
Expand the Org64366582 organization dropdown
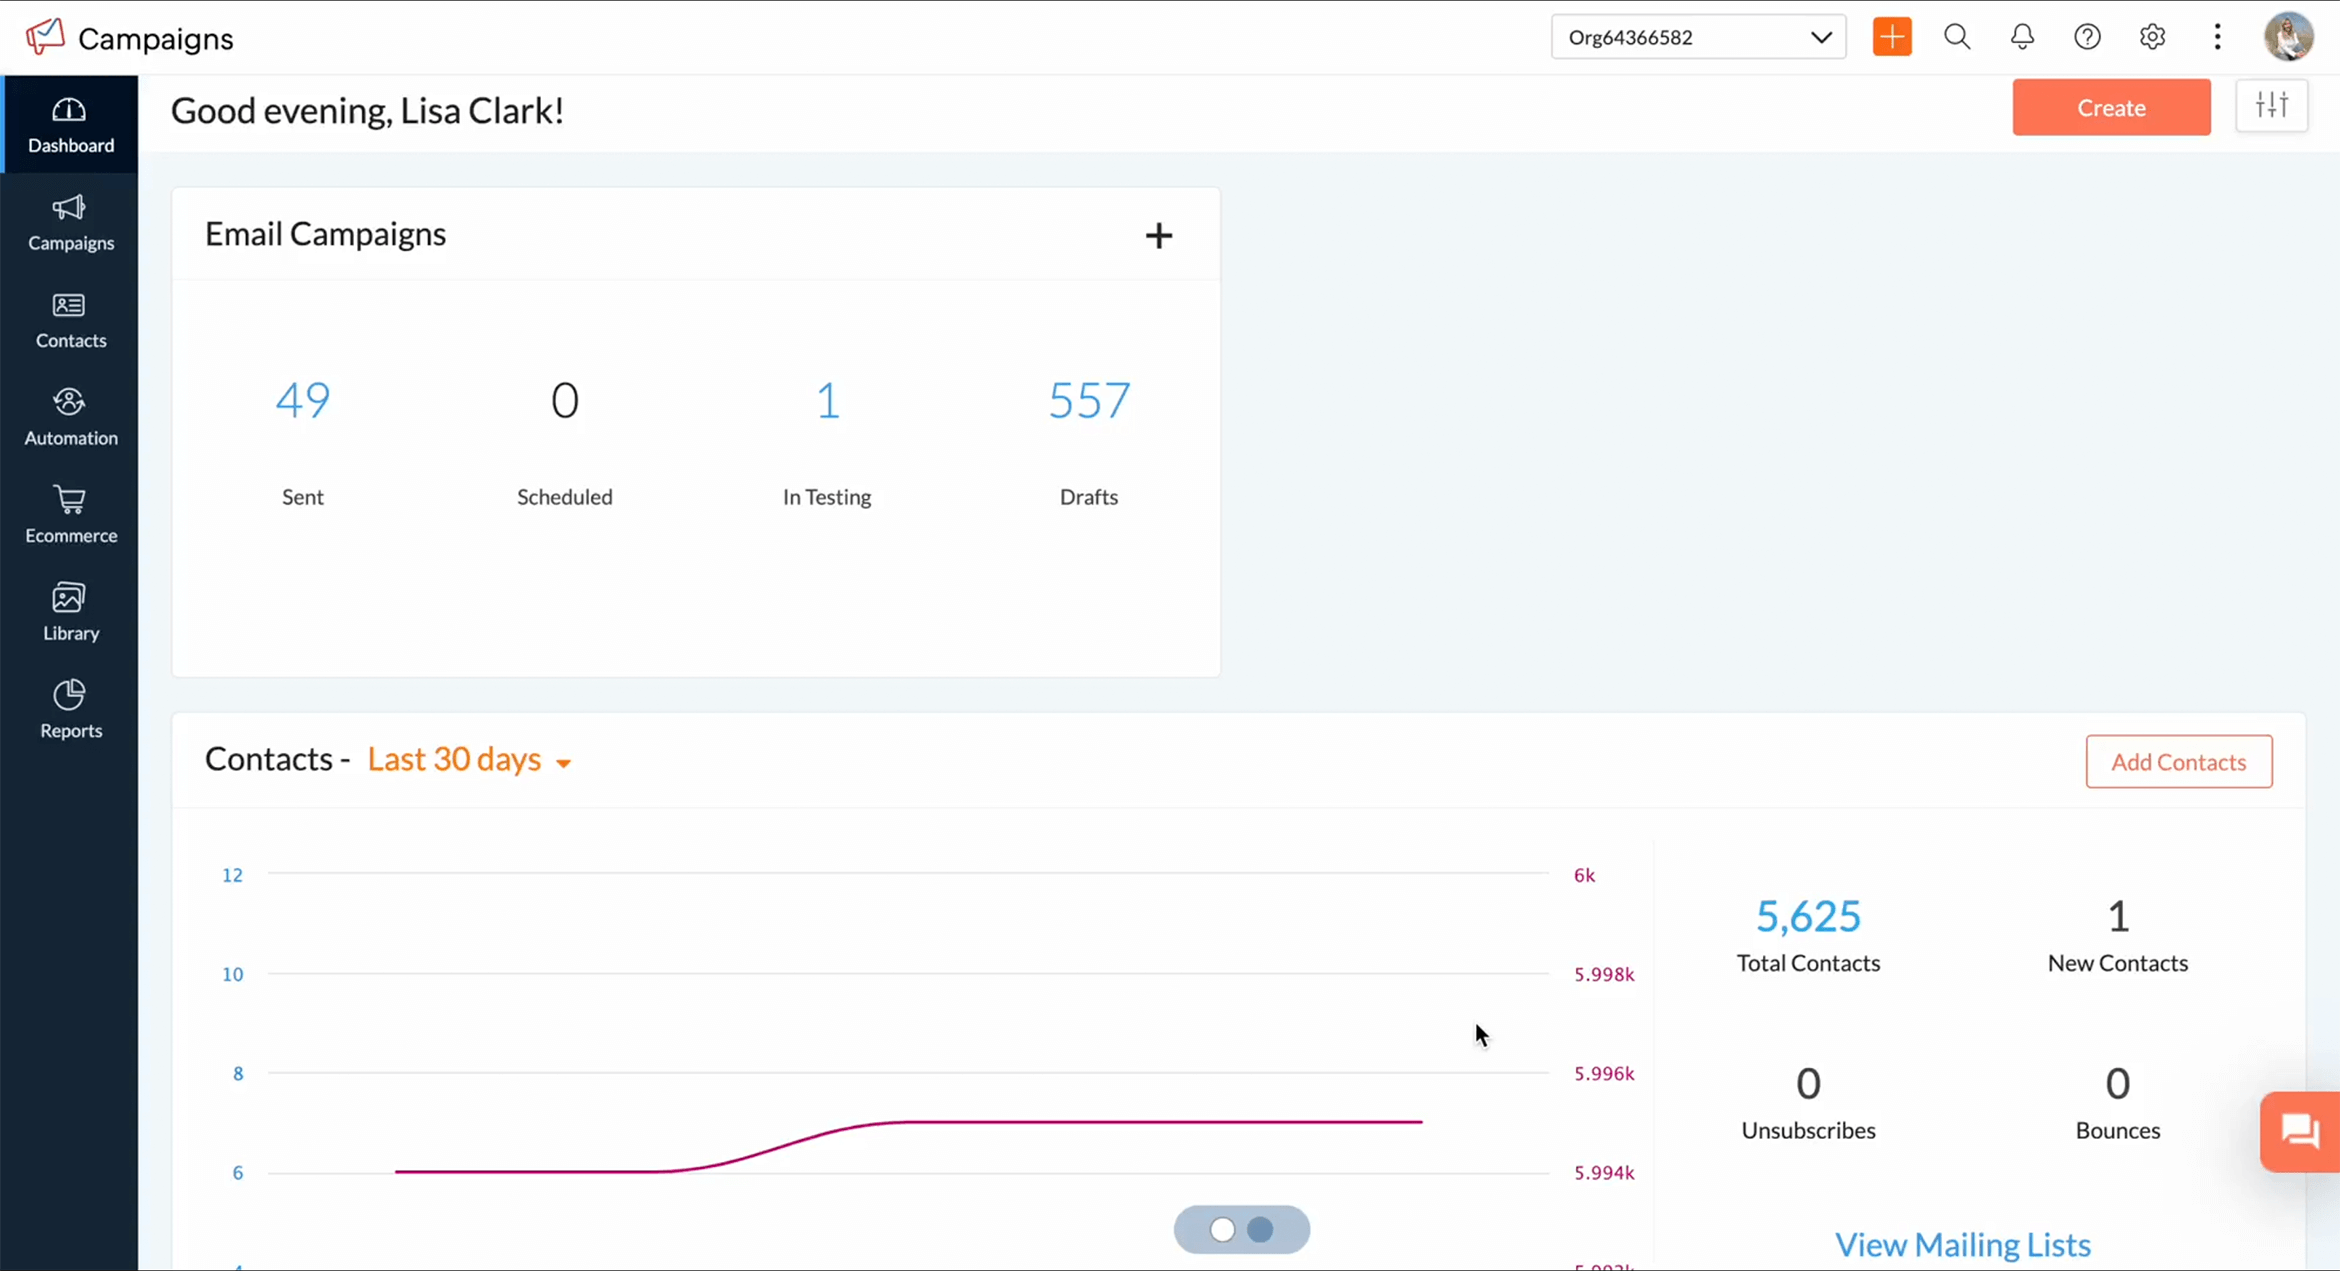tap(1698, 37)
